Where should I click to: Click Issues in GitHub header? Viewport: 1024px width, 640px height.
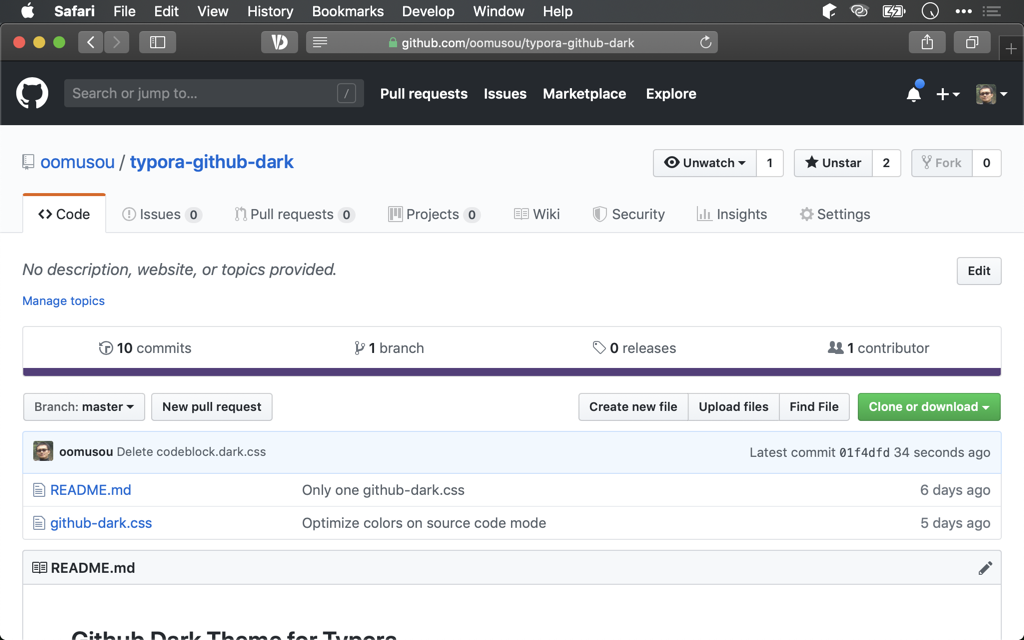(505, 94)
